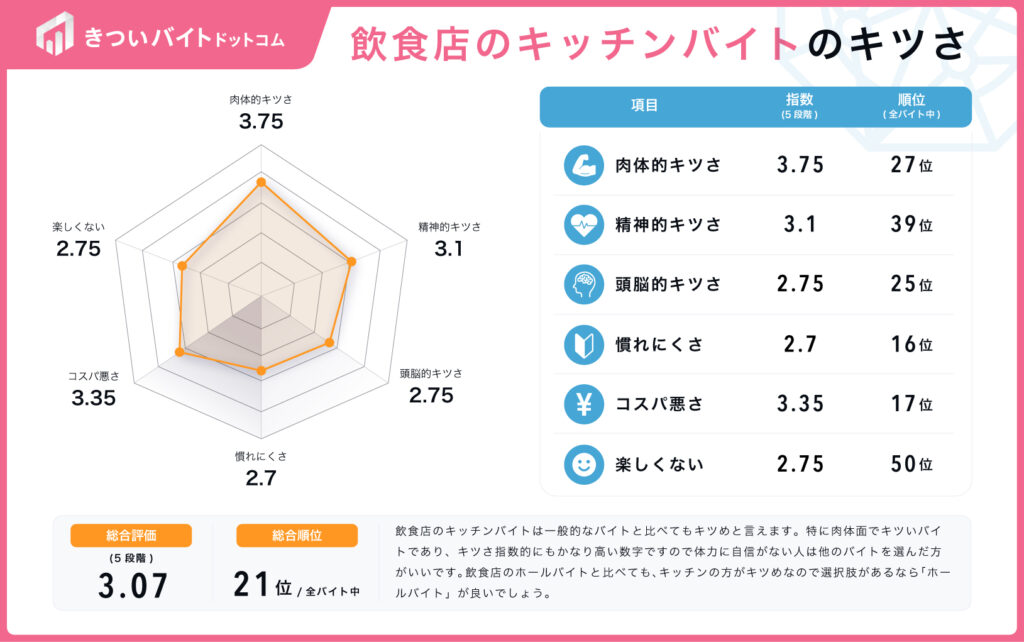Select the 指数 column header

click(x=799, y=106)
